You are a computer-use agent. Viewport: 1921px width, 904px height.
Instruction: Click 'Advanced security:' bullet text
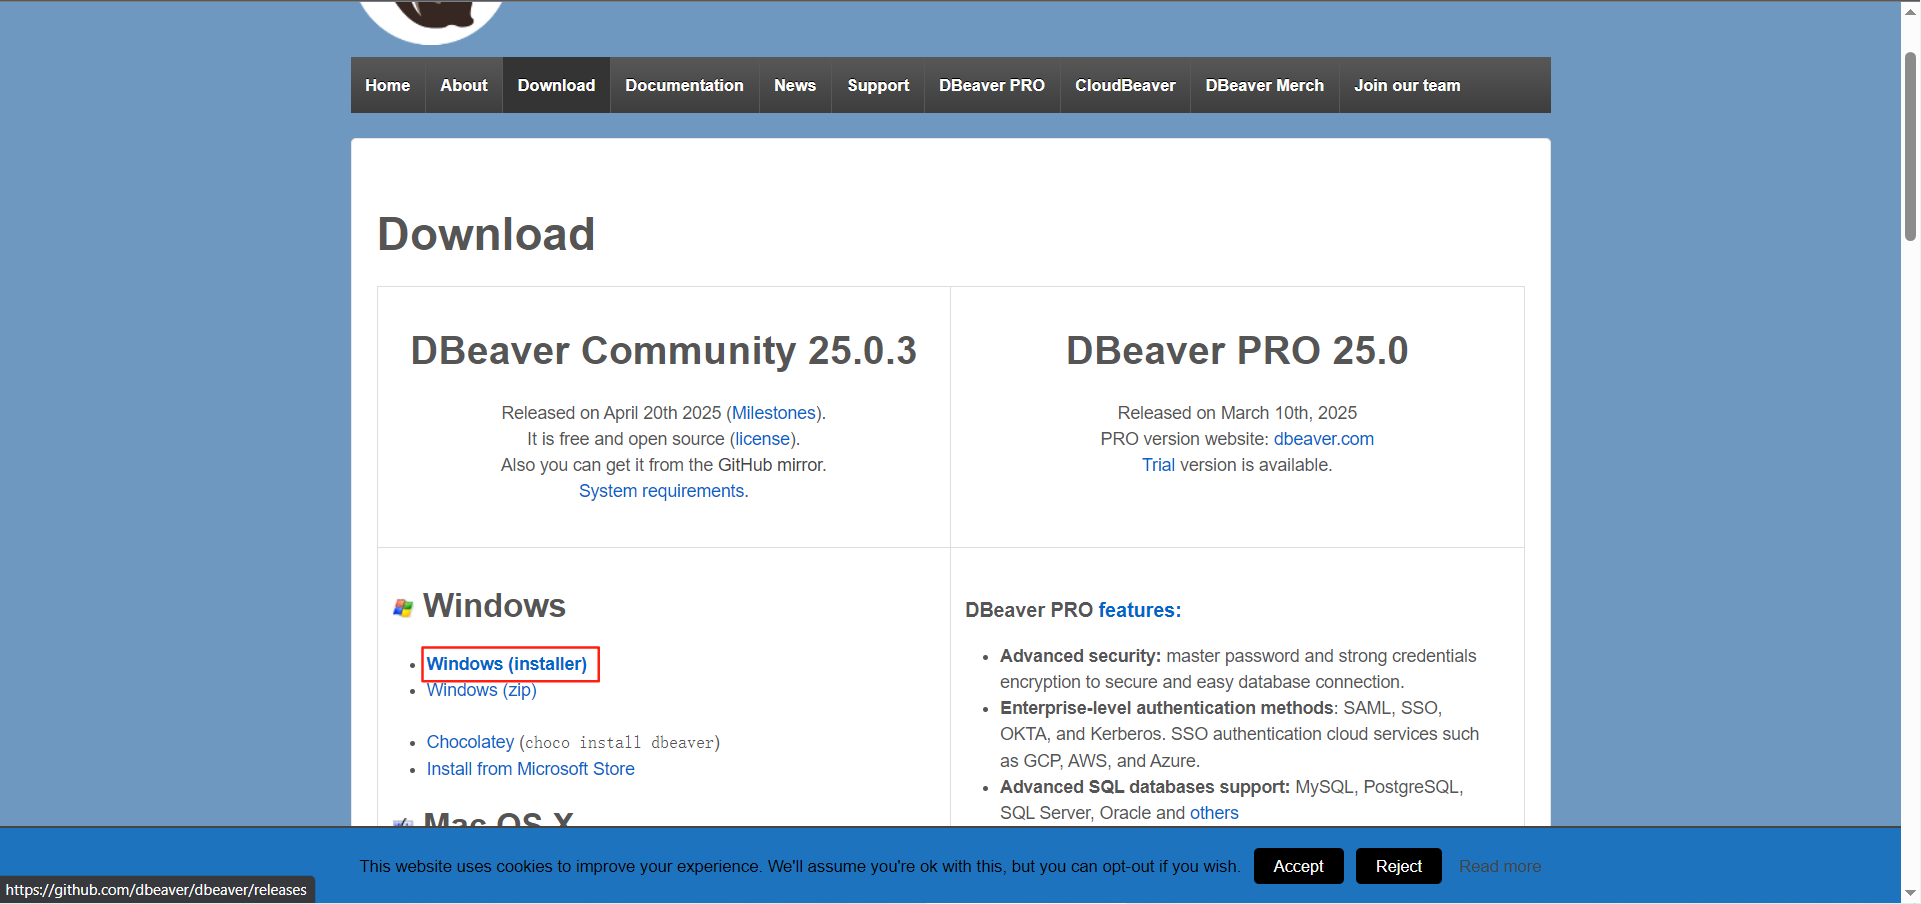tap(1080, 656)
